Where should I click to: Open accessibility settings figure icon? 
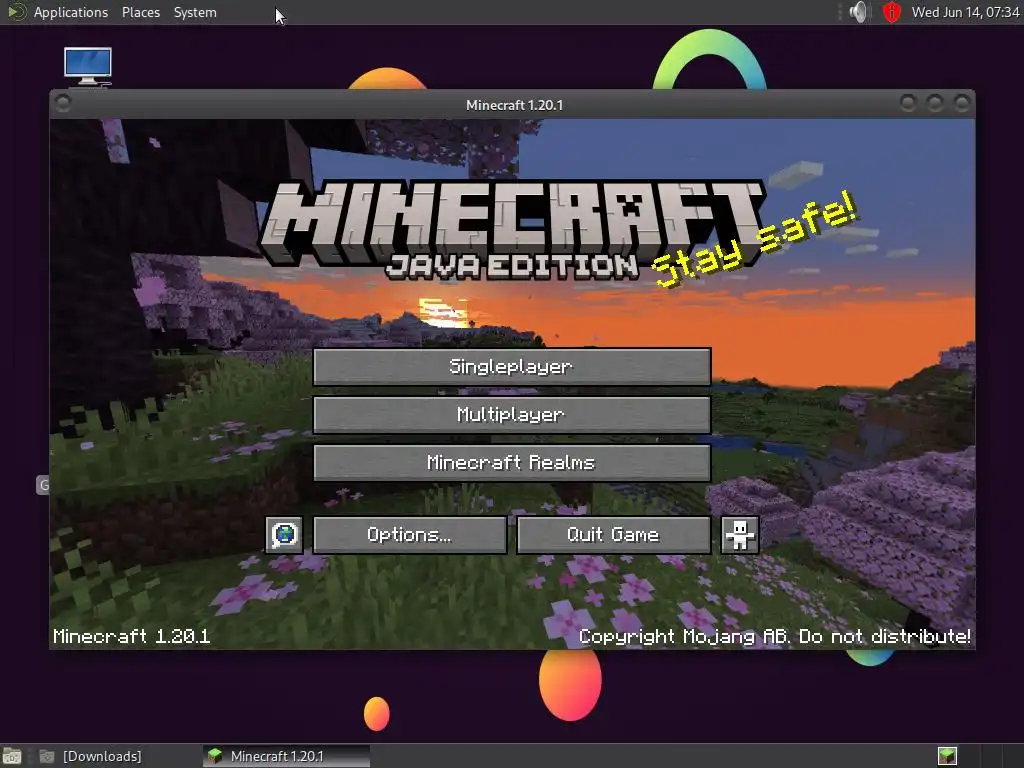[739, 535]
